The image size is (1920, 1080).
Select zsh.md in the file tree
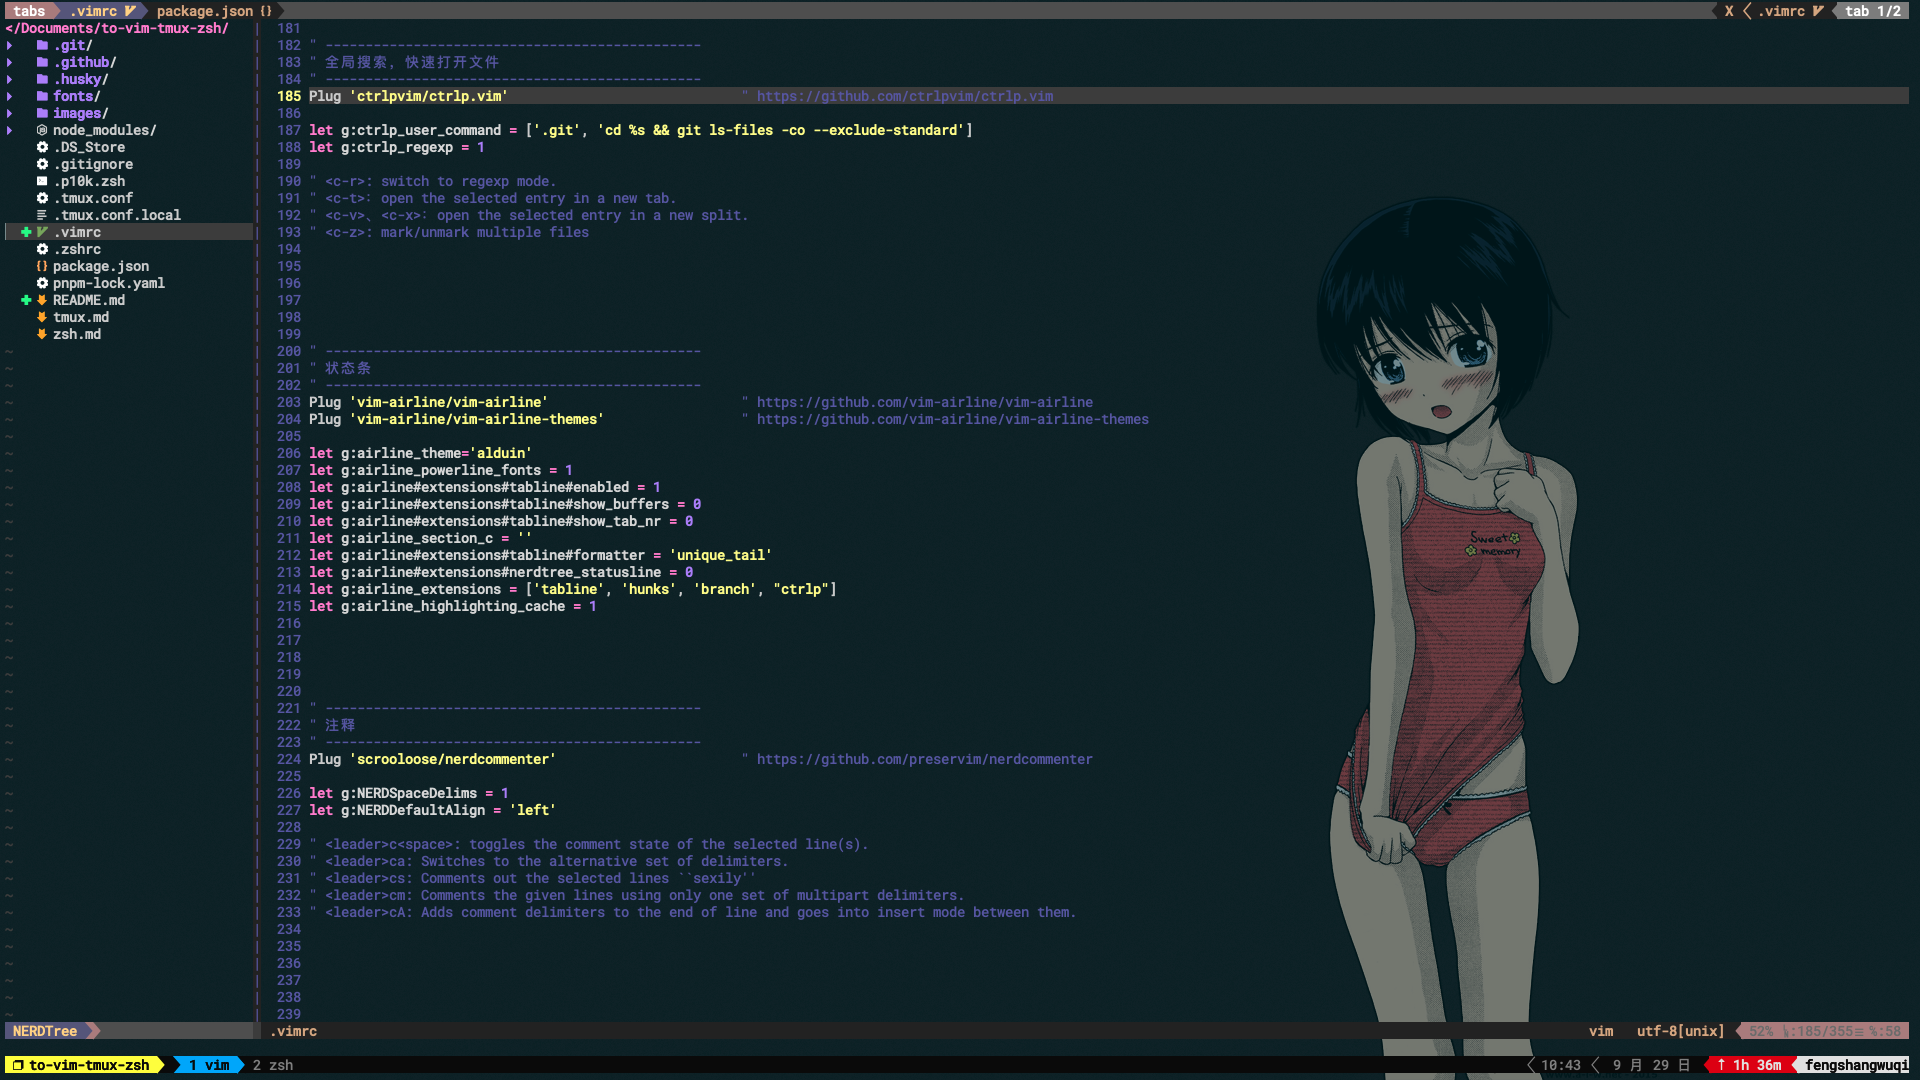(x=76, y=334)
